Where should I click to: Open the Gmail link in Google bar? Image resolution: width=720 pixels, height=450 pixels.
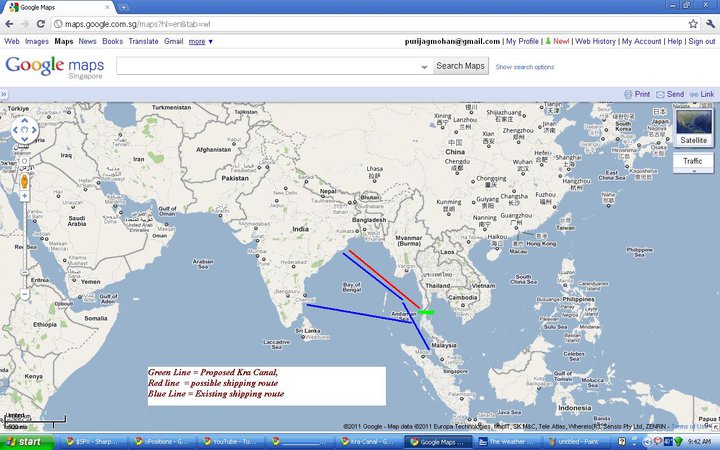tap(174, 41)
